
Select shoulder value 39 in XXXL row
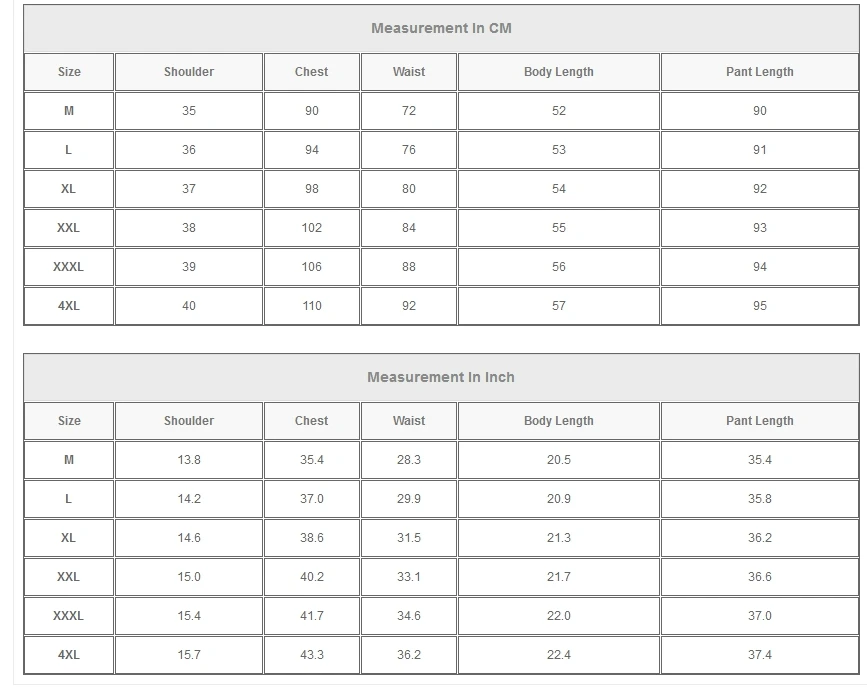[189, 267]
